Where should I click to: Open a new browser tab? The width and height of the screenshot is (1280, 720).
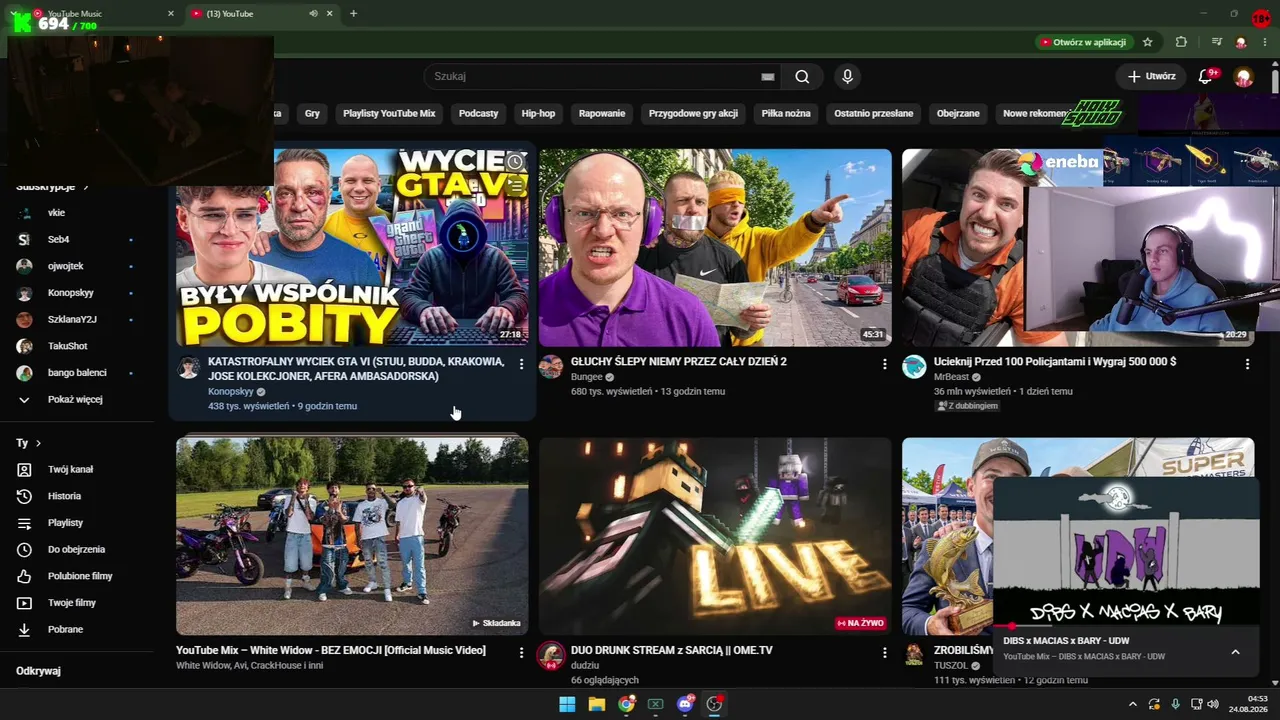coord(353,14)
